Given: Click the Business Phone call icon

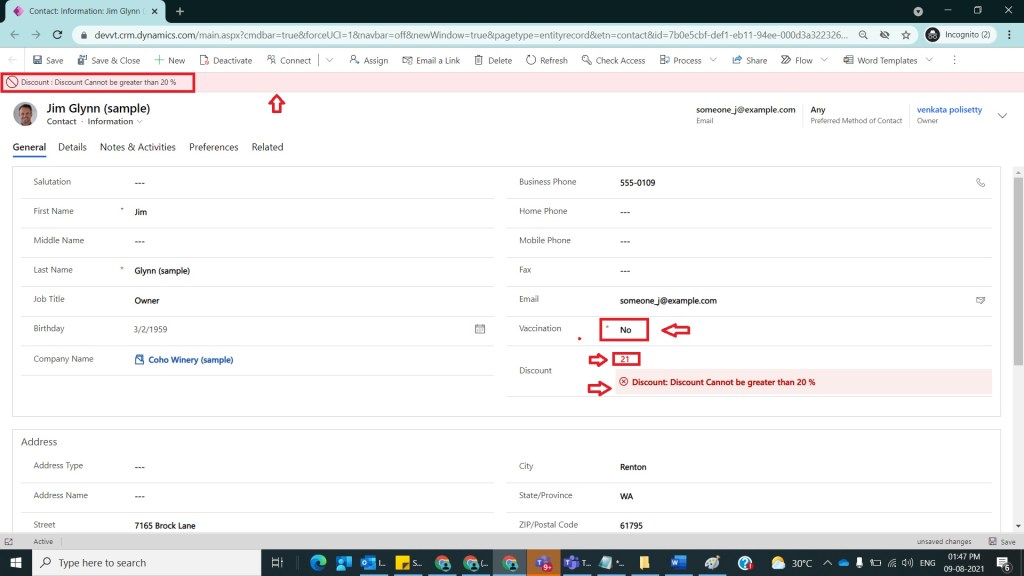Looking at the screenshot, I should 981,183.
